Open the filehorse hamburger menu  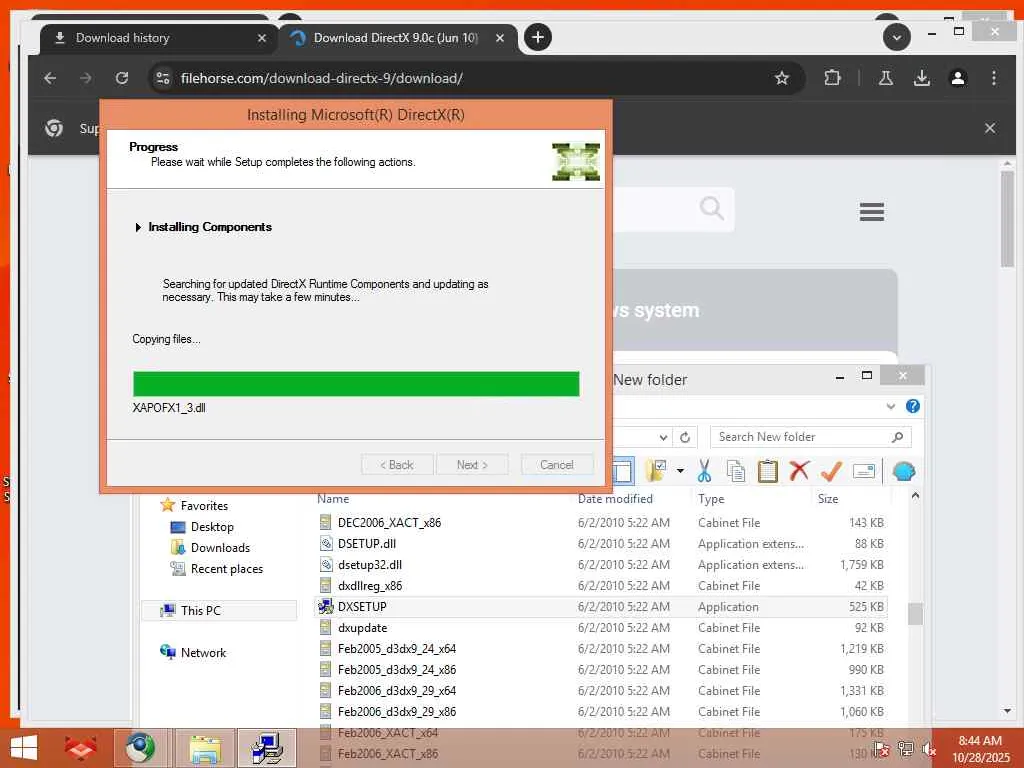click(x=871, y=212)
